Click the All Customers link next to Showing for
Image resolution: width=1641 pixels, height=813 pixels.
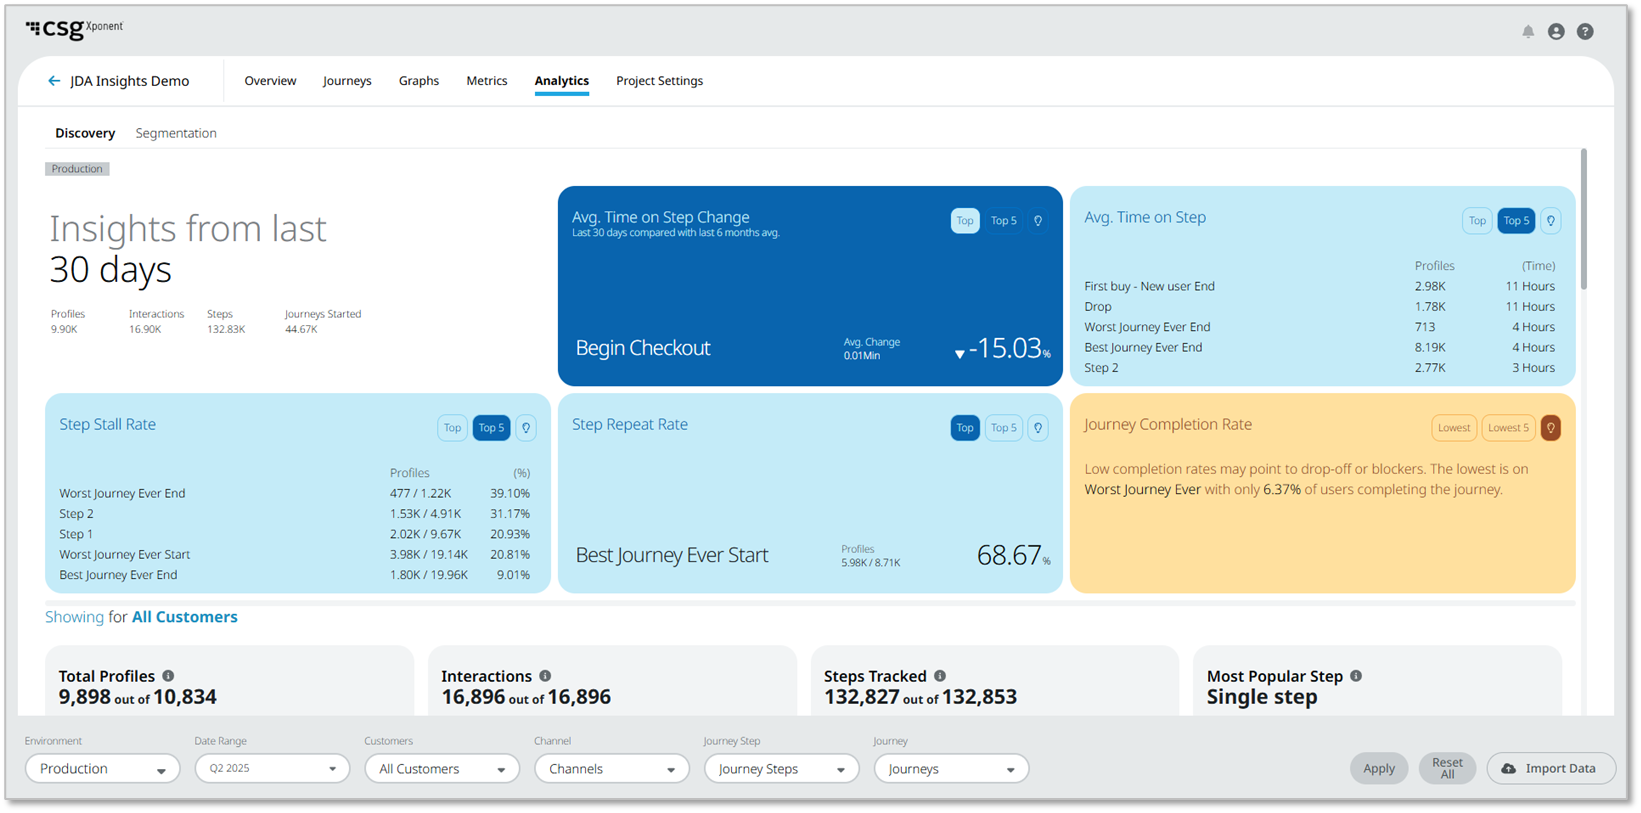(185, 617)
